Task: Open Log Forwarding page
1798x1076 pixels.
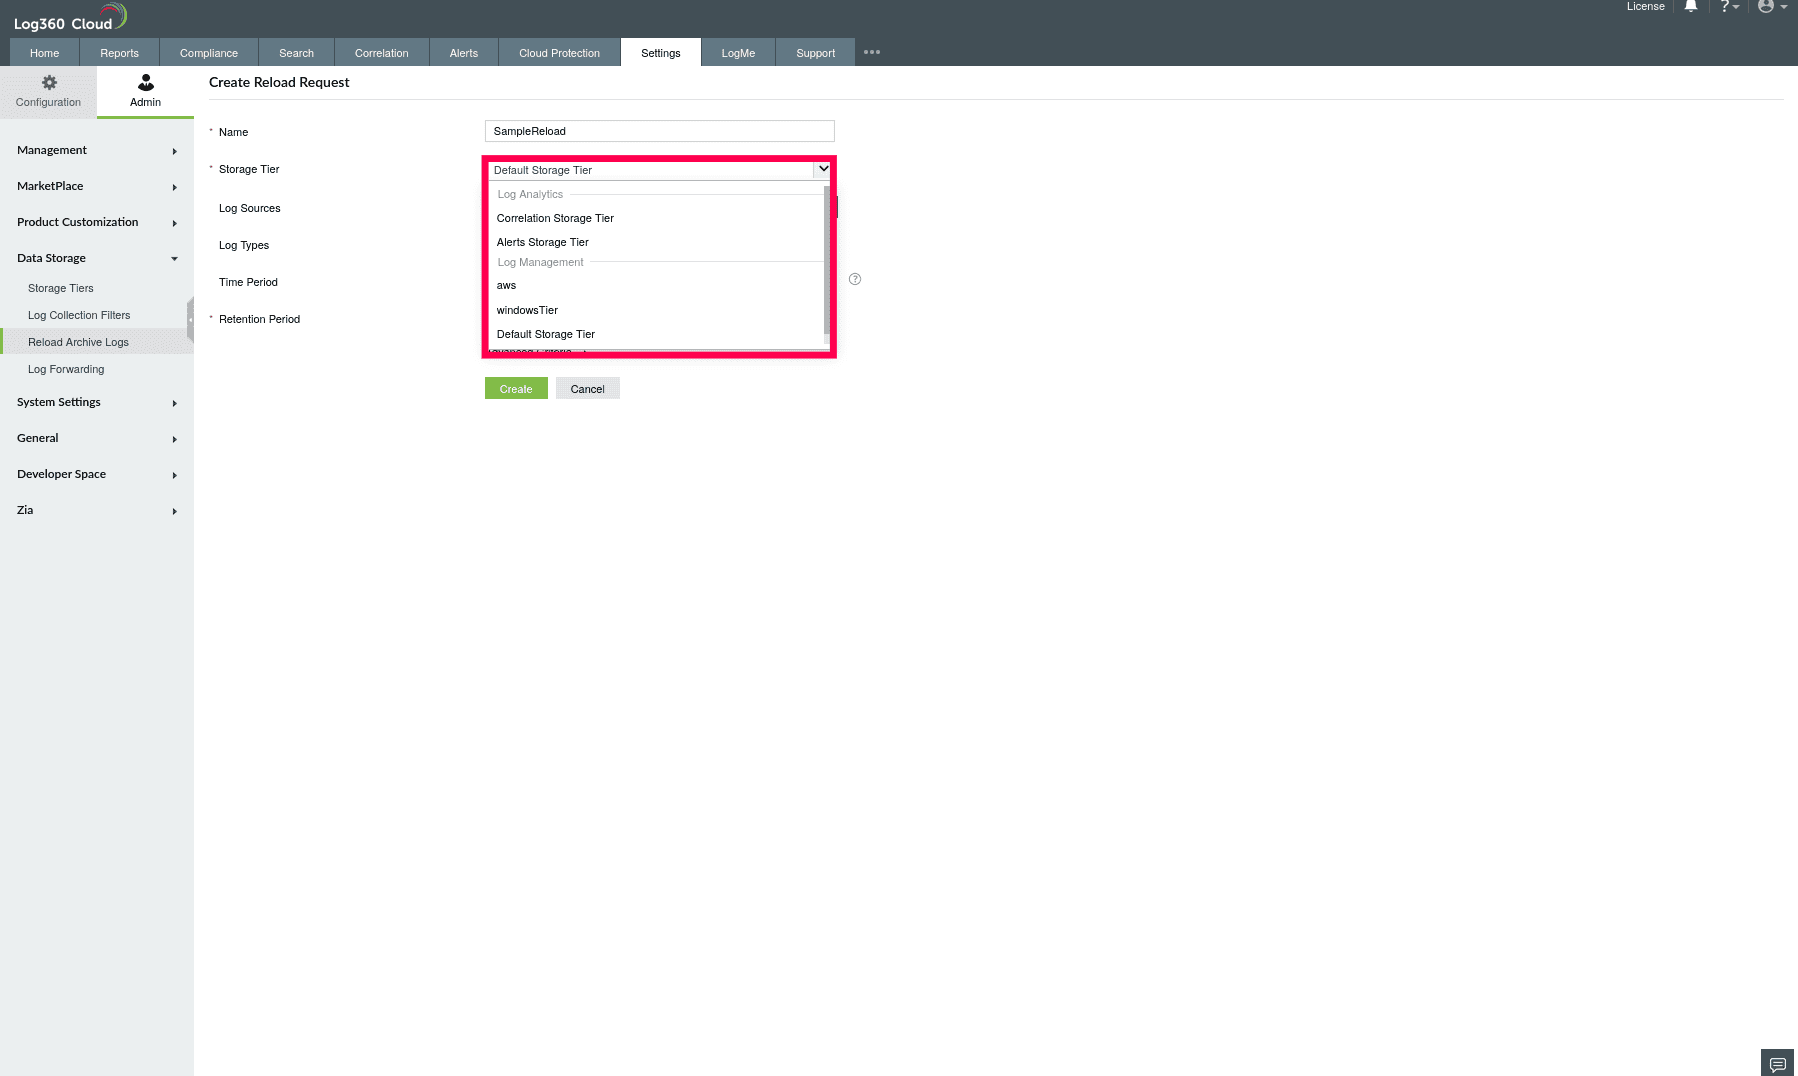Action: (x=66, y=369)
